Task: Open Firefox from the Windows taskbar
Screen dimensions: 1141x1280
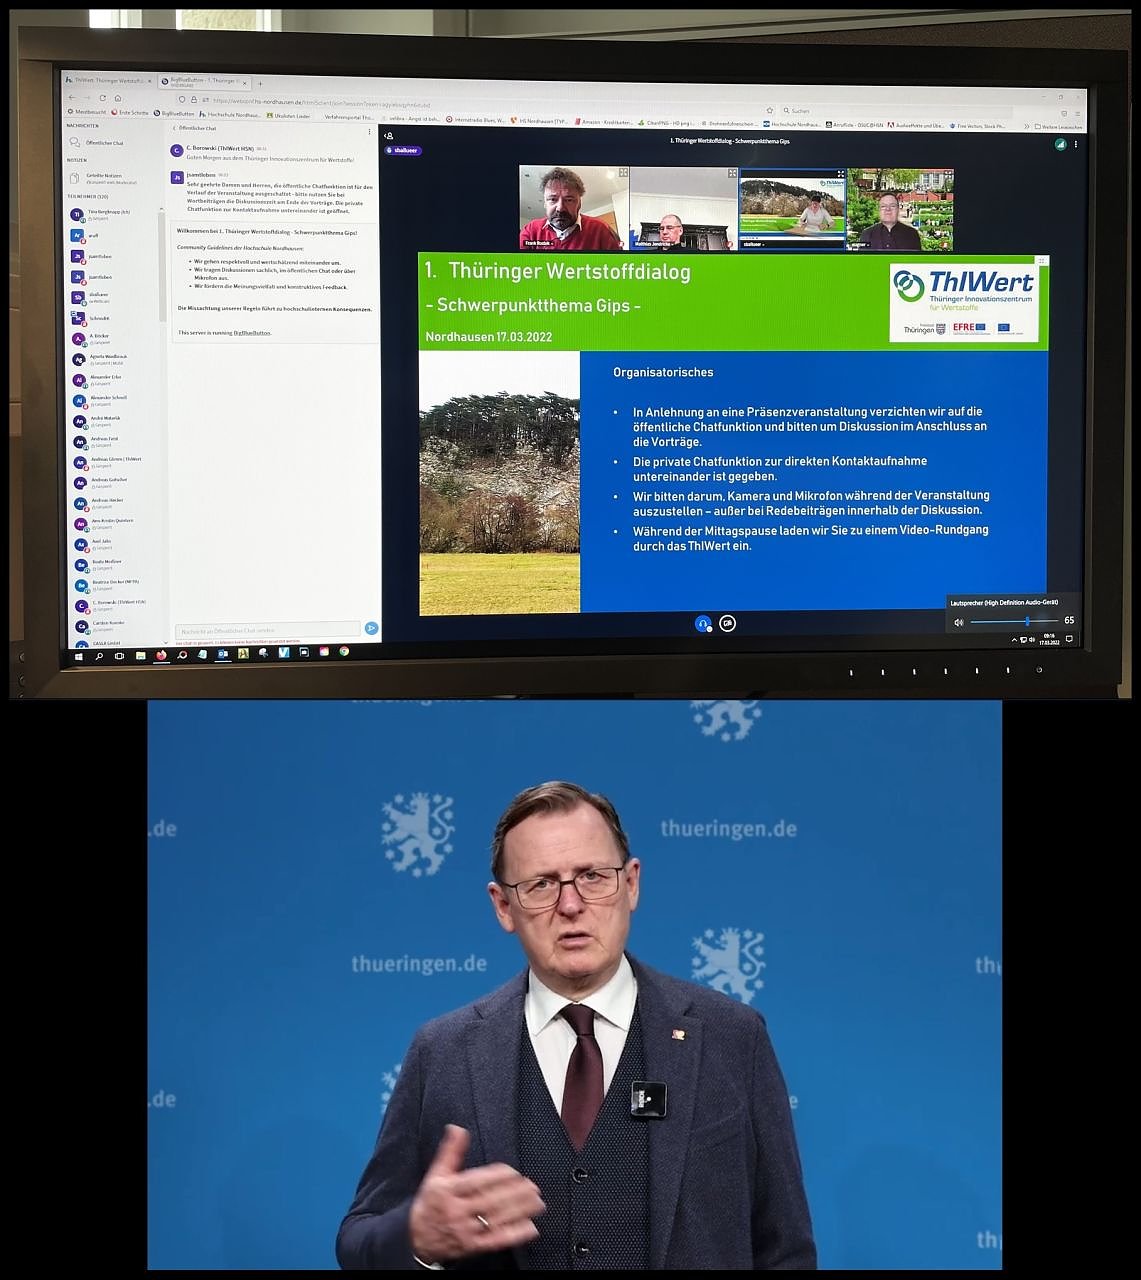Action: pyautogui.click(x=160, y=655)
